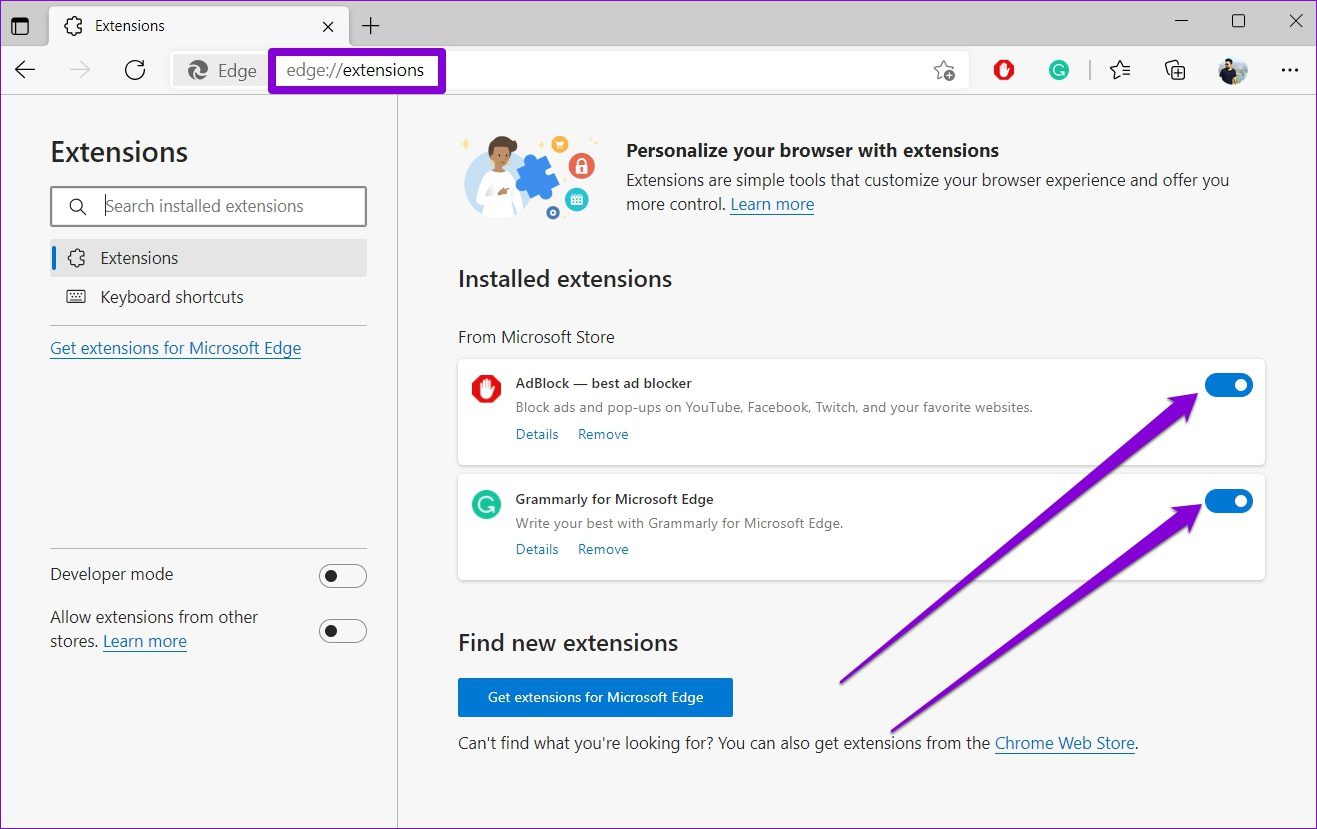The width and height of the screenshot is (1317, 829).
Task: Click the 'Find new extensions' heading
Action: (x=568, y=643)
